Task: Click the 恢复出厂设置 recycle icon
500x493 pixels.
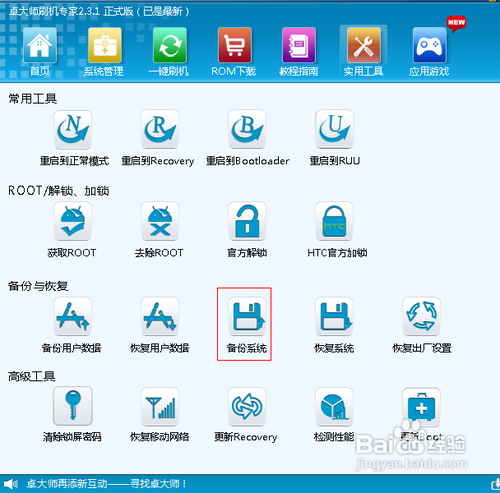Action: [x=422, y=316]
